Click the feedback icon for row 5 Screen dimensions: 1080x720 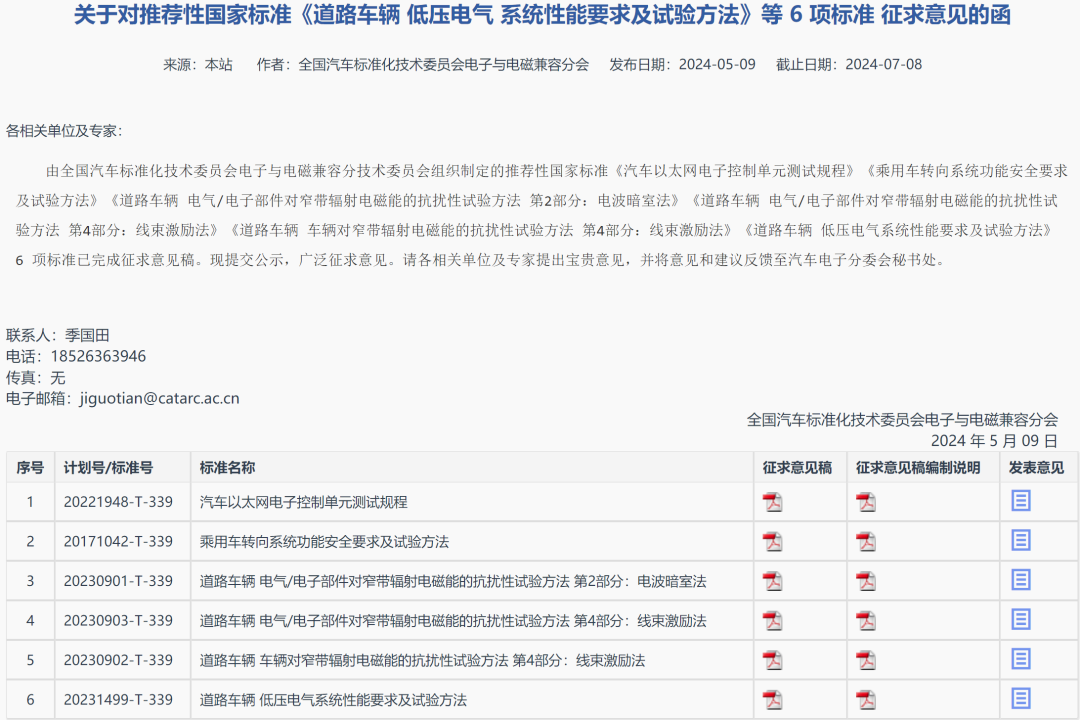tap(1021, 660)
